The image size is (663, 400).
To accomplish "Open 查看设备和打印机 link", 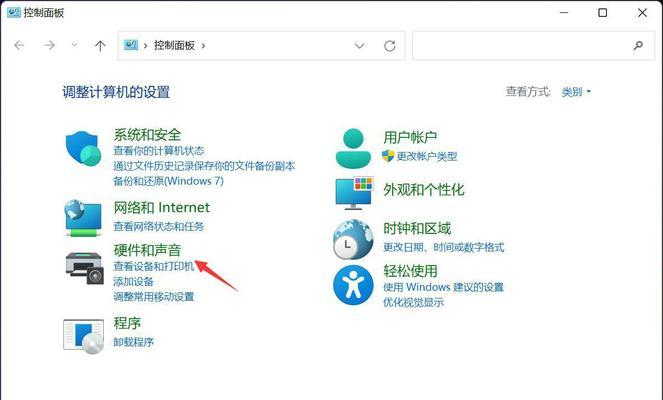I will point(153,266).
